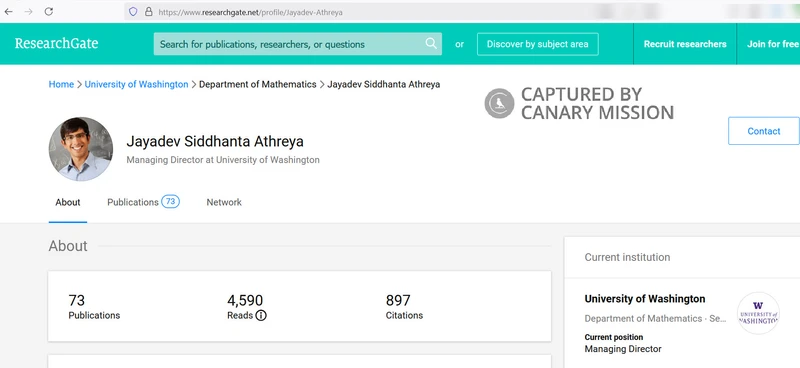
Task: Select the Current position Managing Director text
Action: click(x=623, y=343)
